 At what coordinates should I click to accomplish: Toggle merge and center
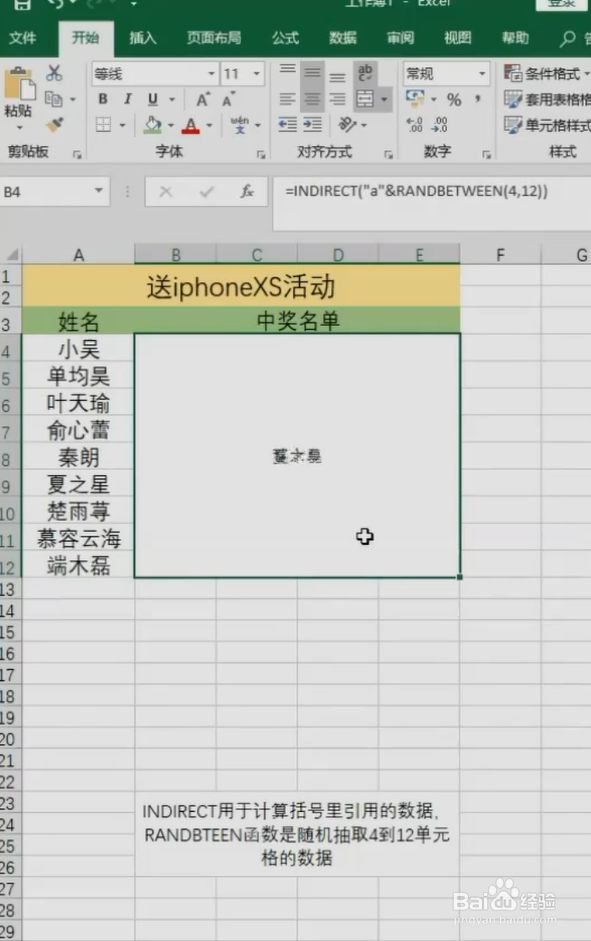[365, 98]
